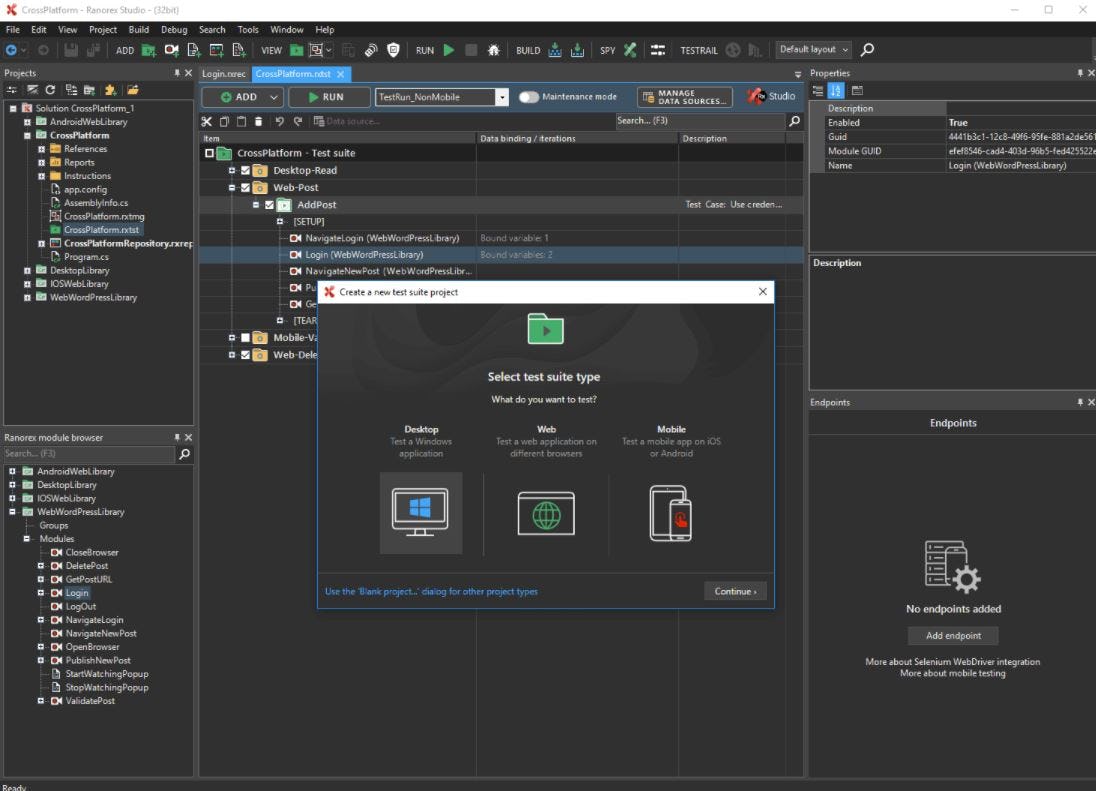1096x791 pixels.
Task: Open the Default layout dropdown
Action: click(x=842, y=49)
